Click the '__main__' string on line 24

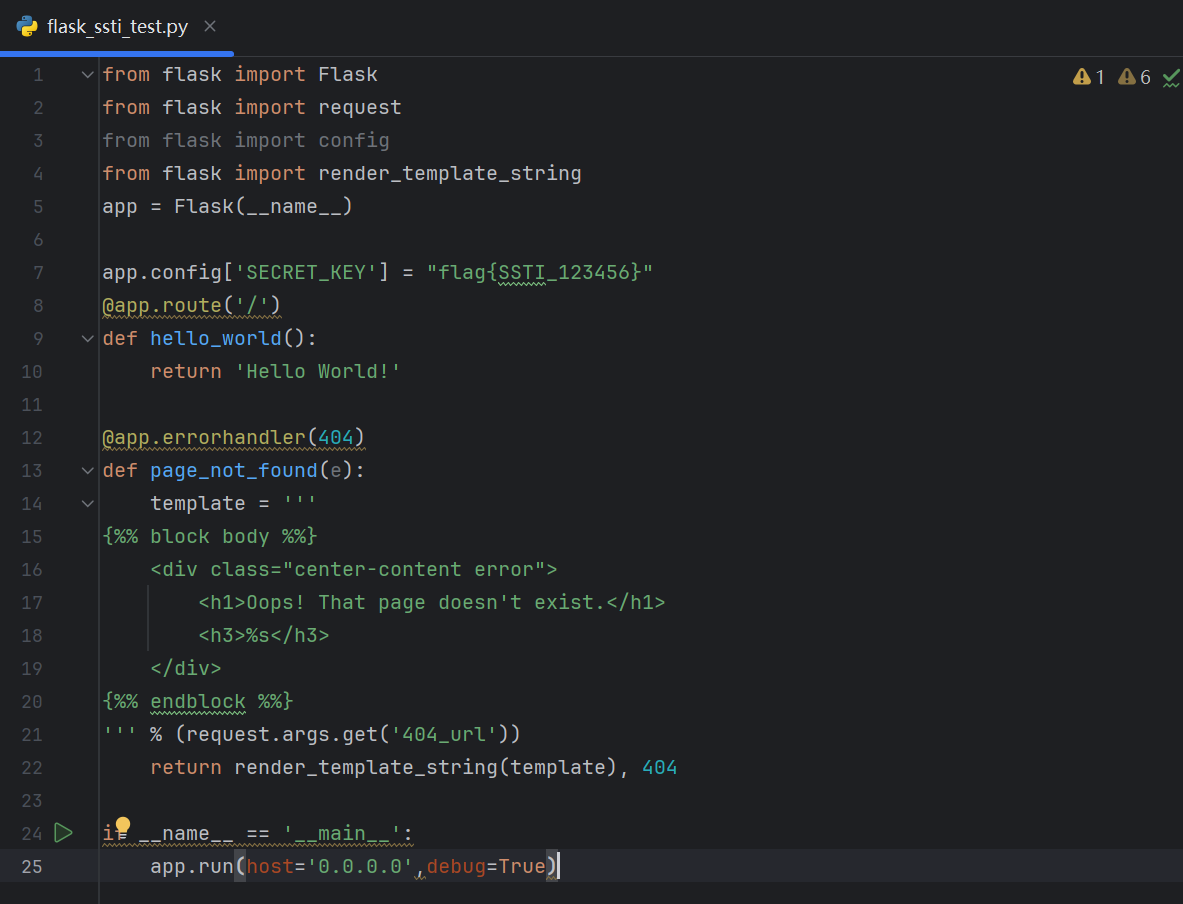click(342, 834)
